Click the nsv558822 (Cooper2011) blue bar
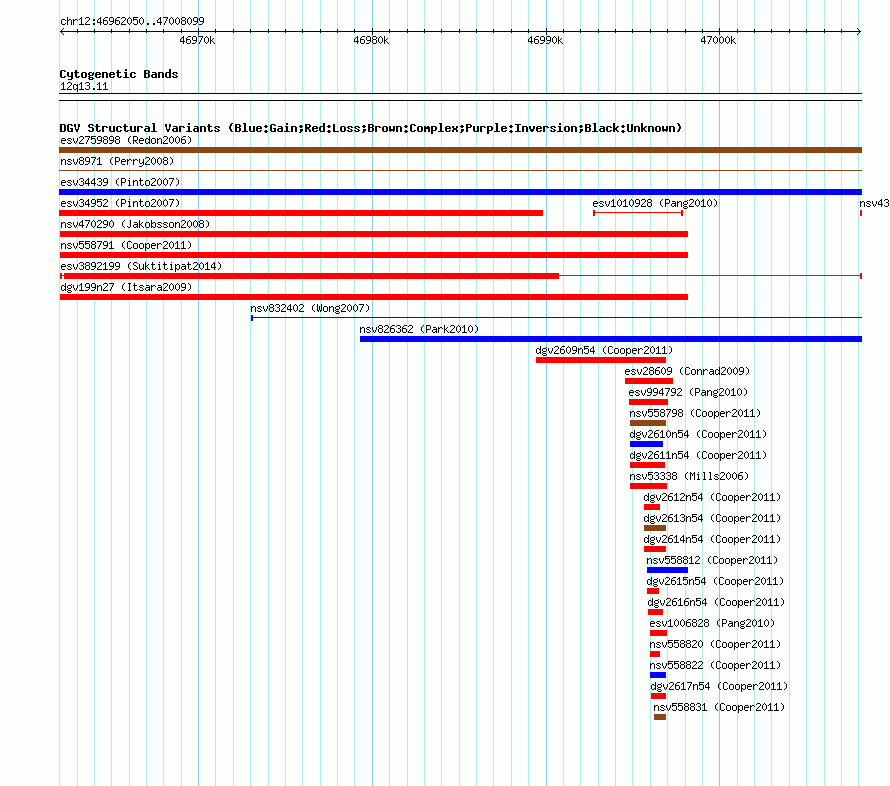 (x=658, y=675)
